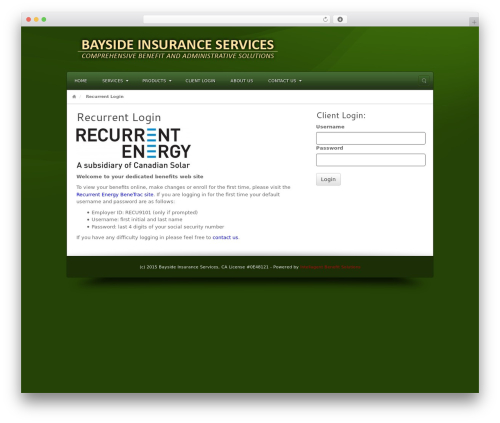Click the Username: first initial line

(x=137, y=219)
